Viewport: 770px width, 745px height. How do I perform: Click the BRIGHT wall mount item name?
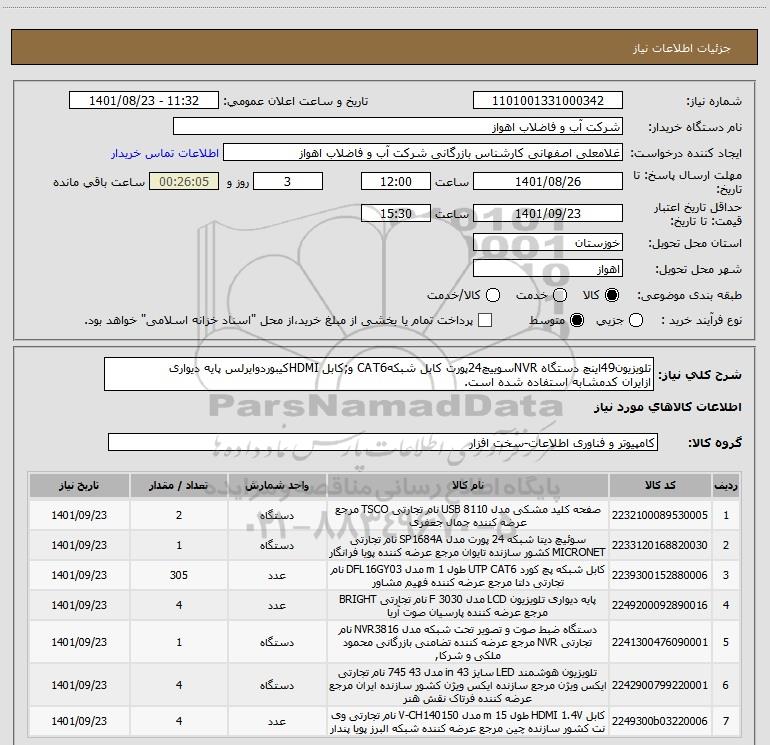(x=468, y=606)
